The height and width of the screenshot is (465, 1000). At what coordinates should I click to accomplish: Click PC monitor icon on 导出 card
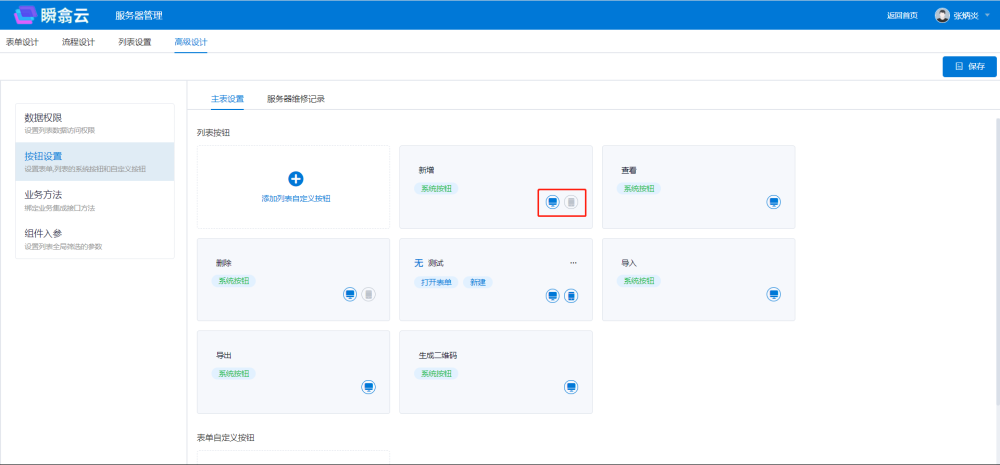pos(368,387)
